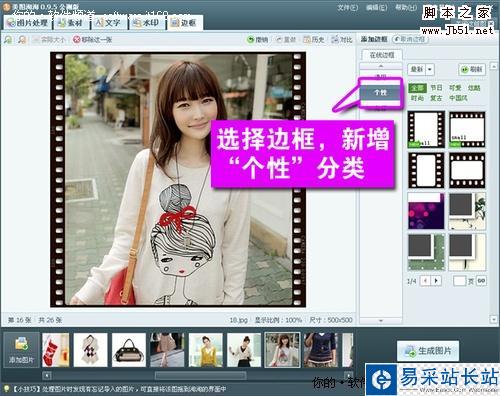Switch to the 水印 tab
This screenshot has height=396, width=500.
(146, 23)
